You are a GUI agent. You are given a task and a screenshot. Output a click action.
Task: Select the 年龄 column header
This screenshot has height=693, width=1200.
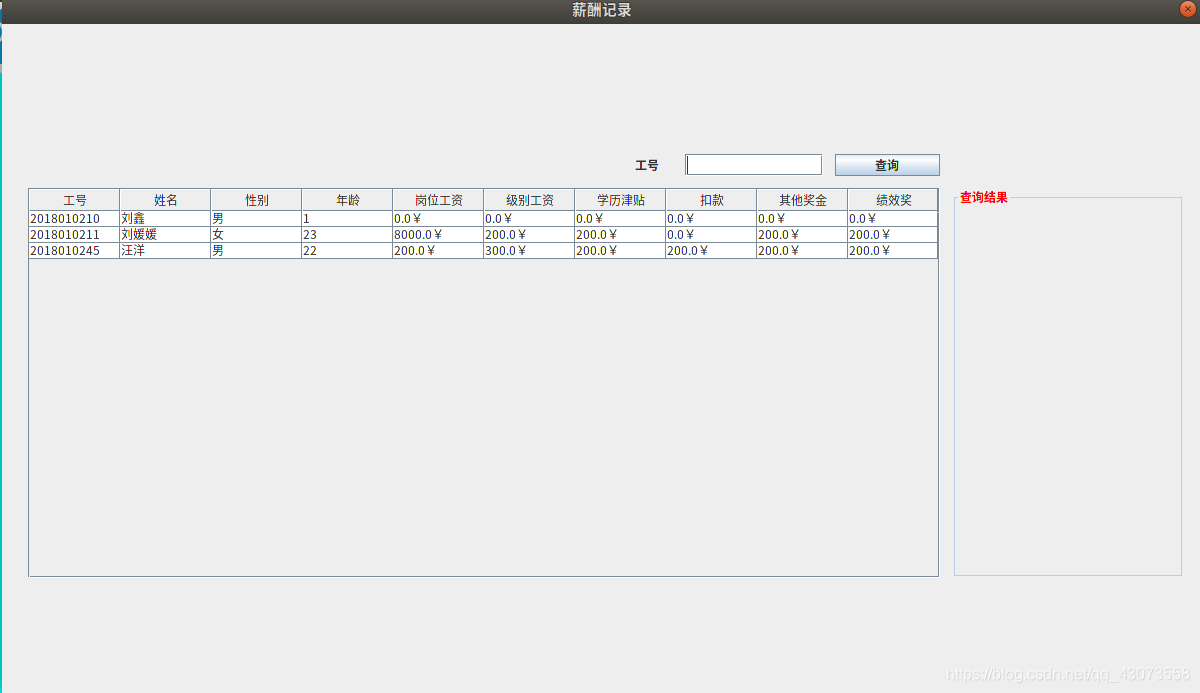click(347, 200)
